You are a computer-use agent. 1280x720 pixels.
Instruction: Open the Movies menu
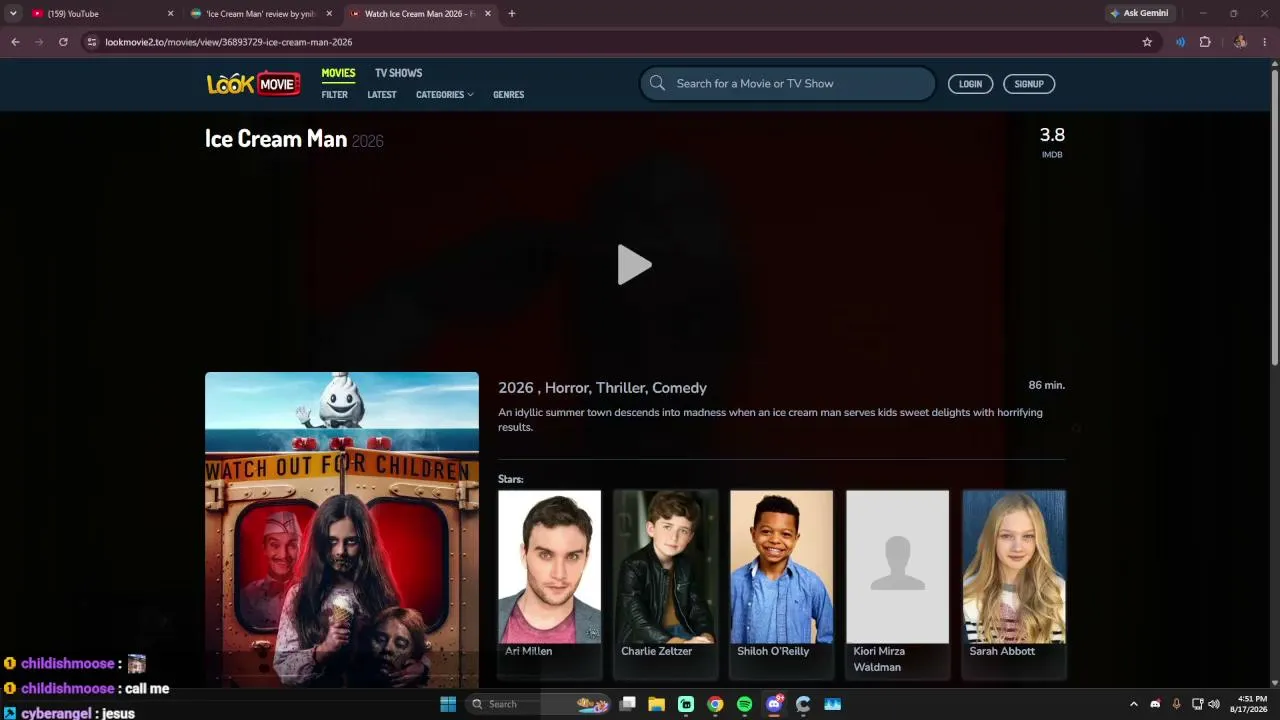(338, 73)
